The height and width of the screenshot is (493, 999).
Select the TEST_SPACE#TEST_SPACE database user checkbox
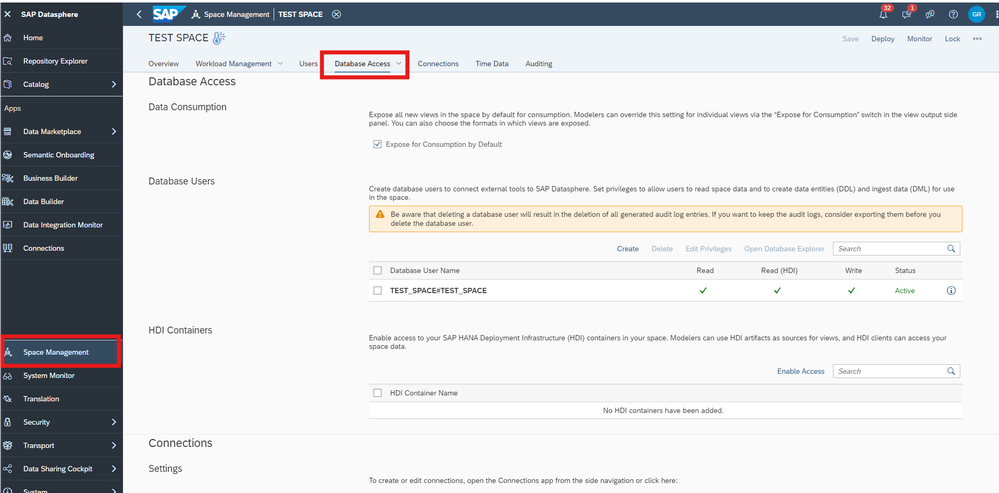(377, 291)
